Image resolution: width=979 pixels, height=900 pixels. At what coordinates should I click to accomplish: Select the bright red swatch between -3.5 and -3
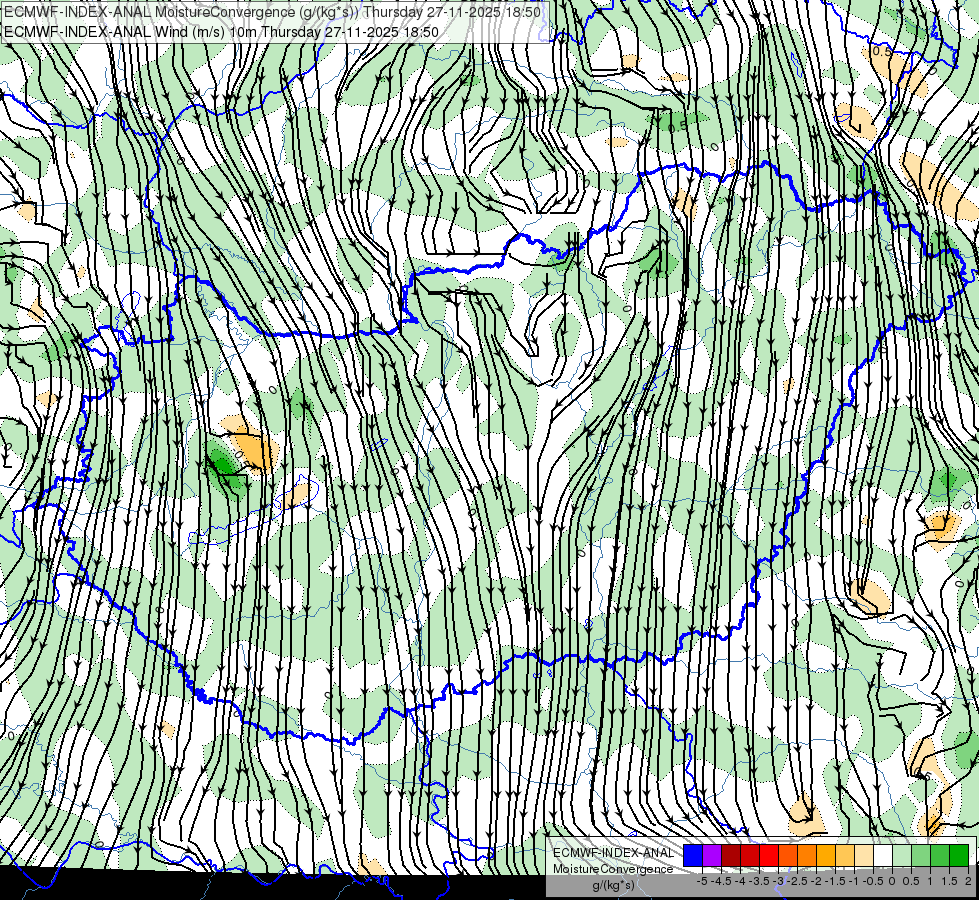pyautogui.click(x=769, y=856)
